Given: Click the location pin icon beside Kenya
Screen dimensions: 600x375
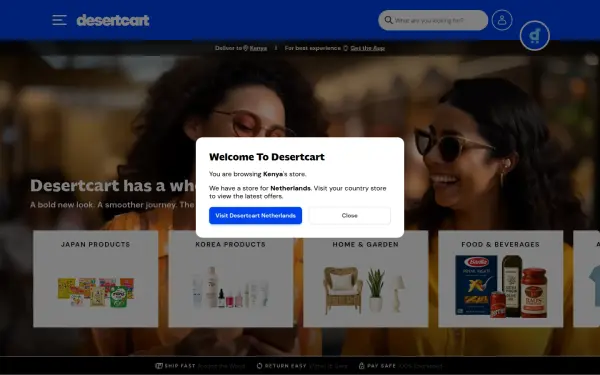Looking at the screenshot, I should click(x=246, y=48).
